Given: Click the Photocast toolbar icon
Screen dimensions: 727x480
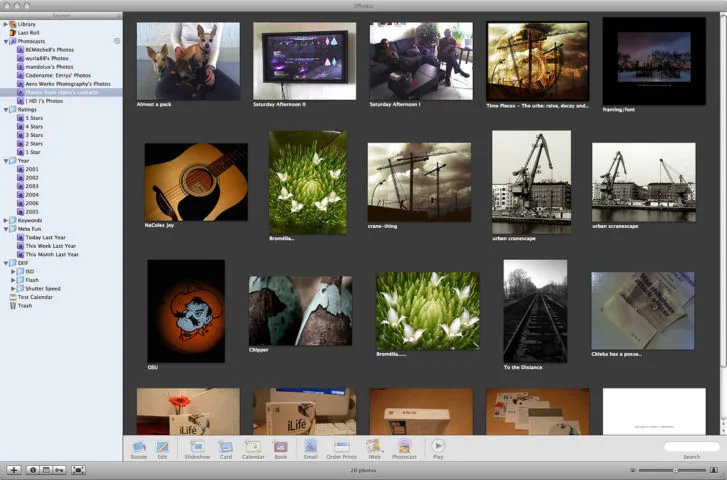Looking at the screenshot, I should coord(404,447).
